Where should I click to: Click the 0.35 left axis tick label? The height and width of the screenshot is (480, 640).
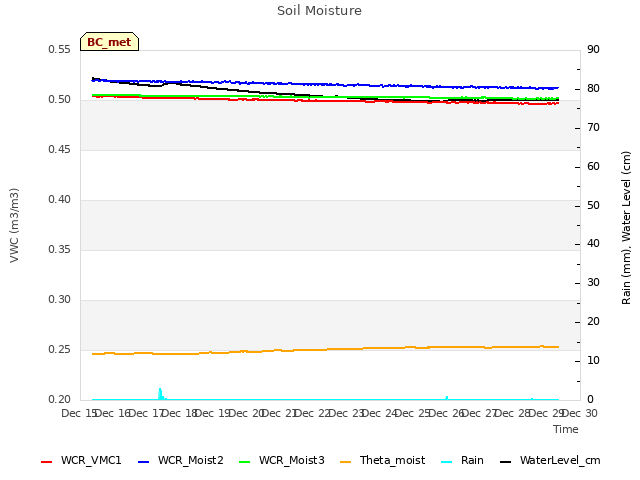point(60,250)
